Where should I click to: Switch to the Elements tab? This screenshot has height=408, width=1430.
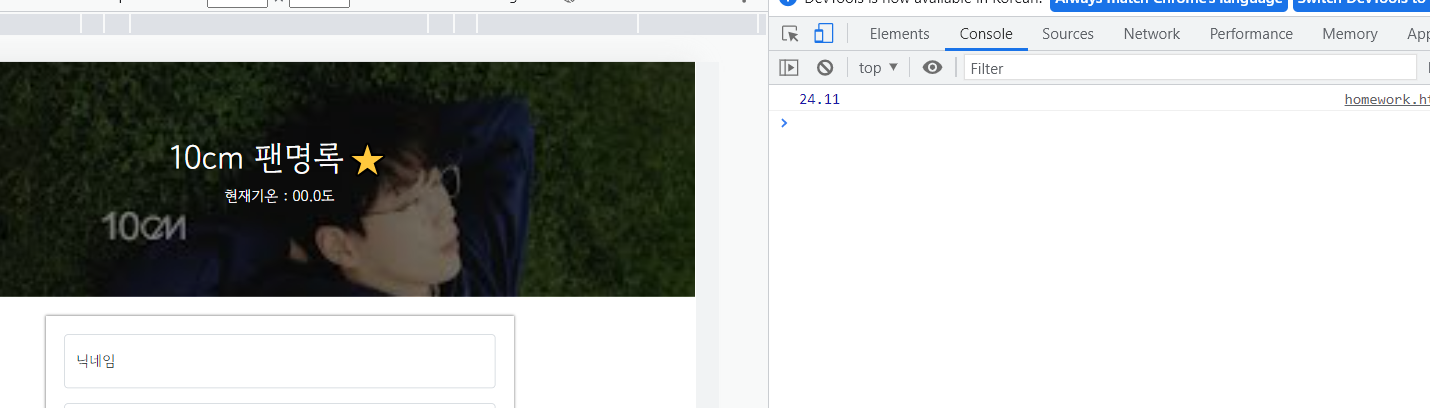point(899,34)
